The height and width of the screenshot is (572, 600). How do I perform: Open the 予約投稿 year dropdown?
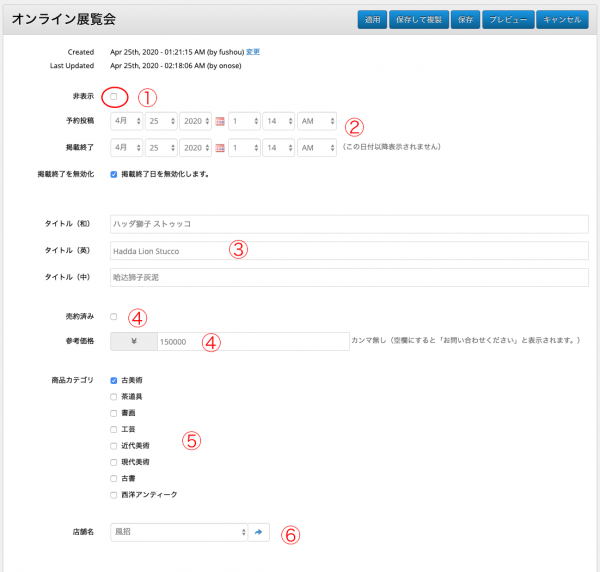pyautogui.click(x=196, y=121)
